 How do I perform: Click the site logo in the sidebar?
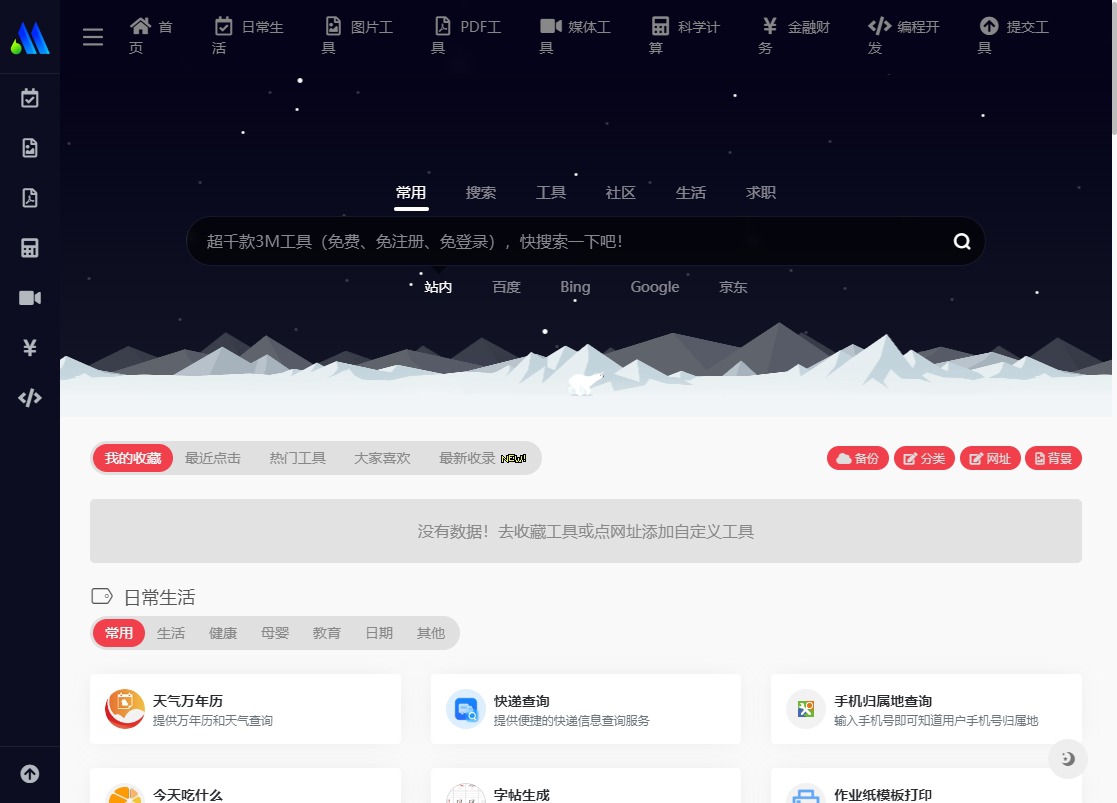pyautogui.click(x=30, y=37)
